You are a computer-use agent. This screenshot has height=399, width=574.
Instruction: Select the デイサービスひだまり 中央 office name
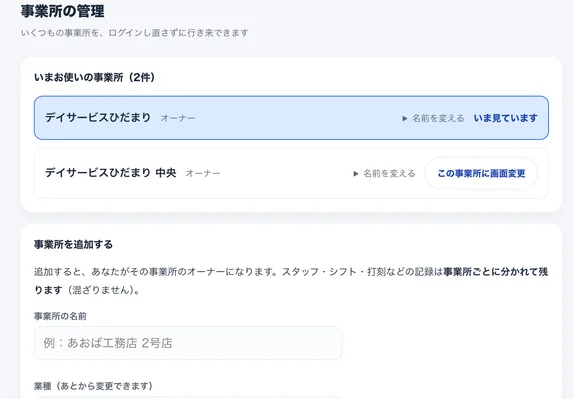[111, 173]
